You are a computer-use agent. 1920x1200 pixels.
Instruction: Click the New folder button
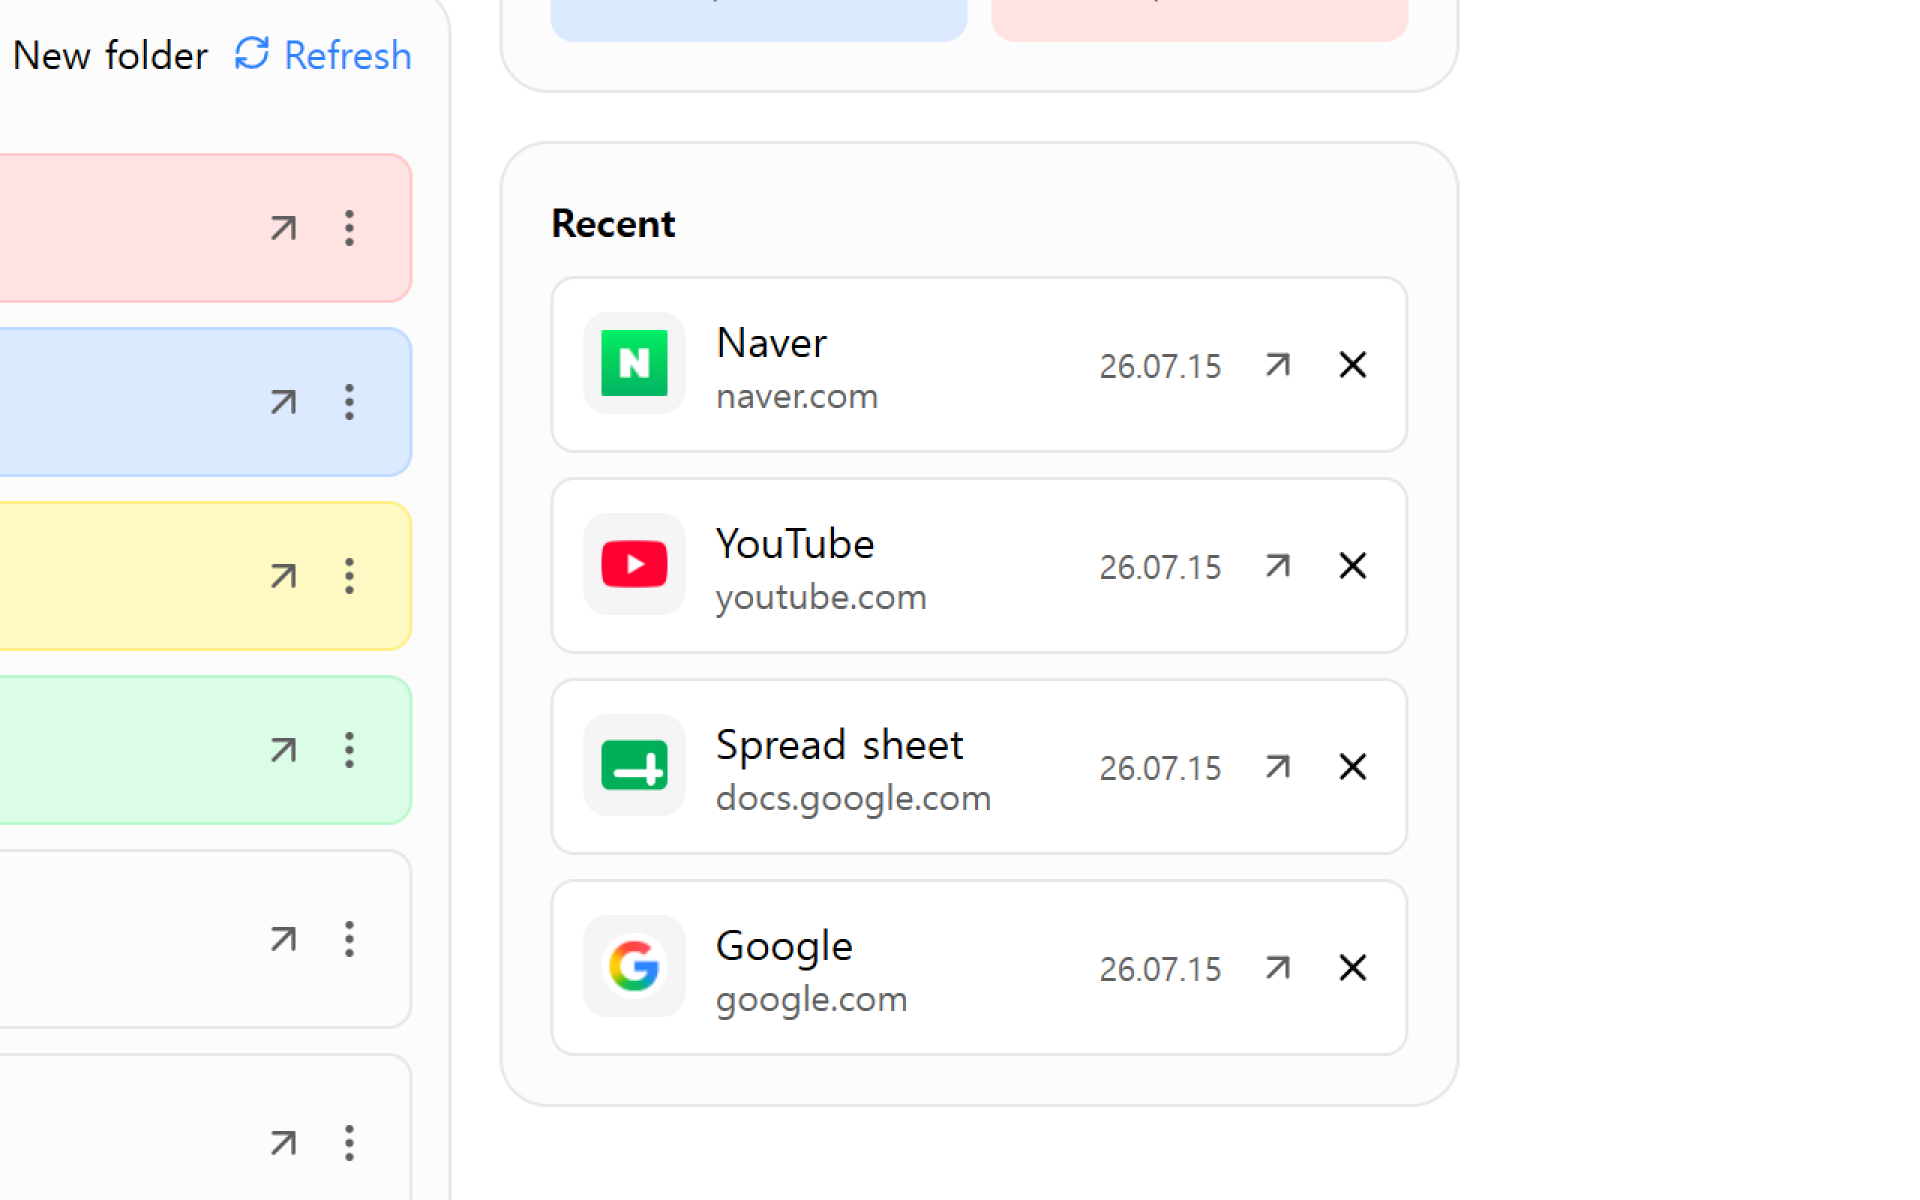[110, 55]
